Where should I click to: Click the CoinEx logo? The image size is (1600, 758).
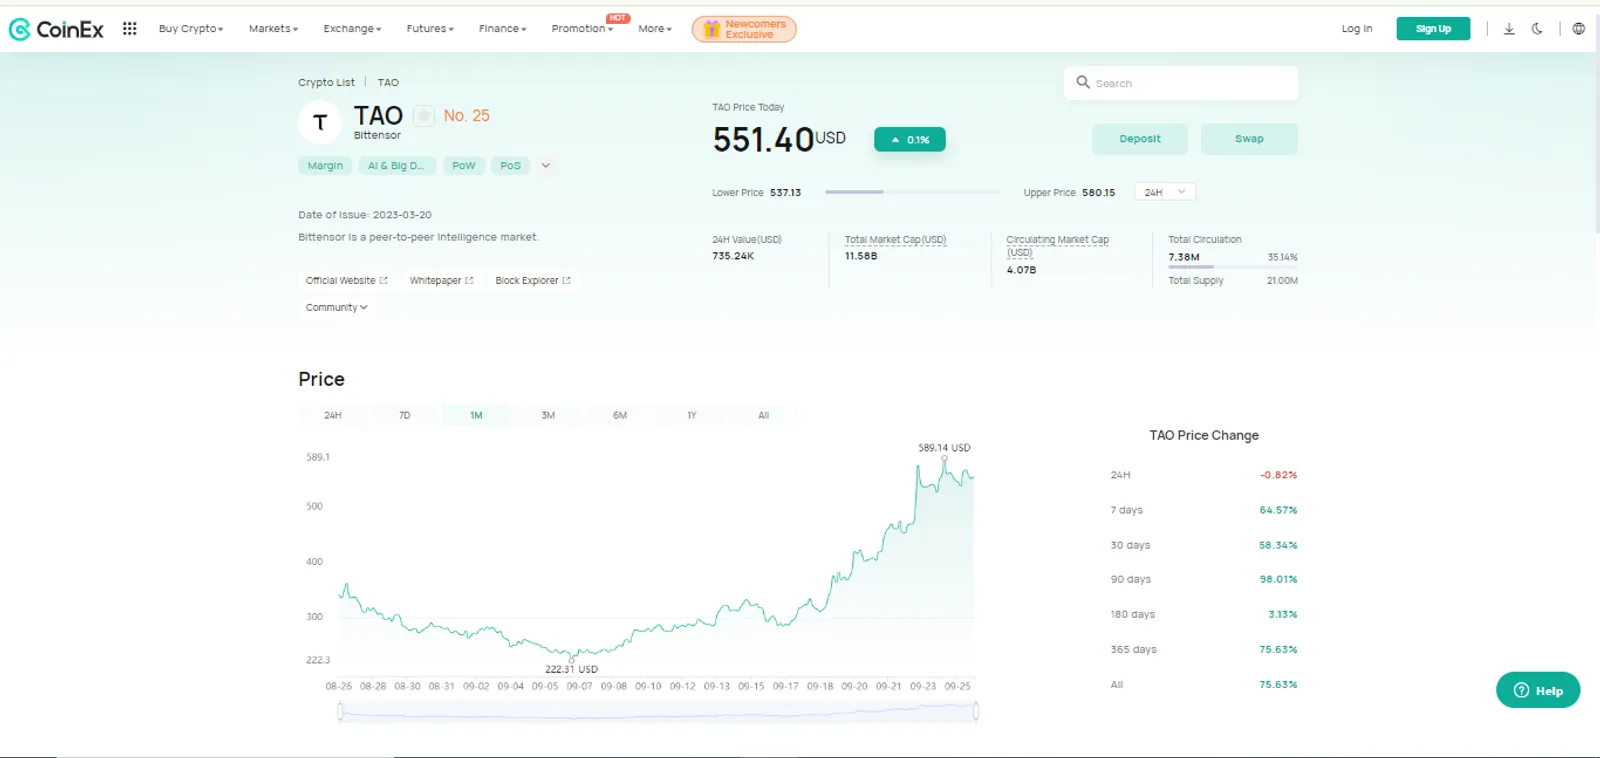(56, 29)
